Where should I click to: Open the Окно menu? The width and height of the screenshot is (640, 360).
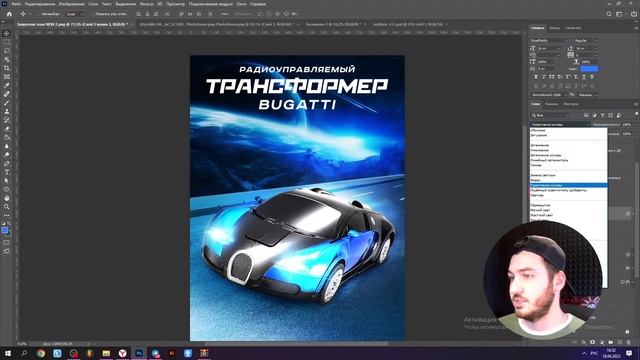(x=241, y=4)
